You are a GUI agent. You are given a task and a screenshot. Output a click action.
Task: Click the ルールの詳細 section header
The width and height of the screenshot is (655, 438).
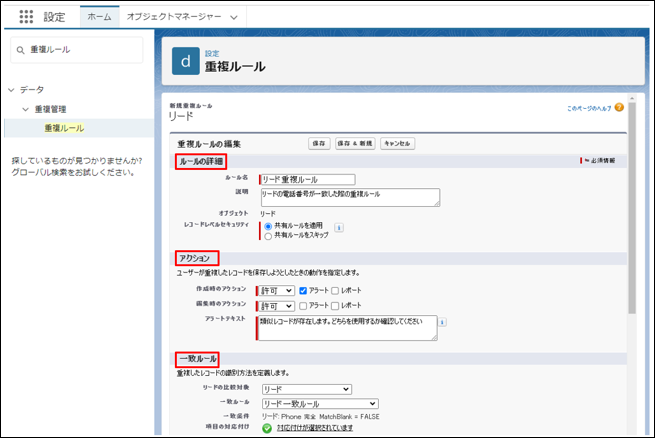(x=201, y=161)
